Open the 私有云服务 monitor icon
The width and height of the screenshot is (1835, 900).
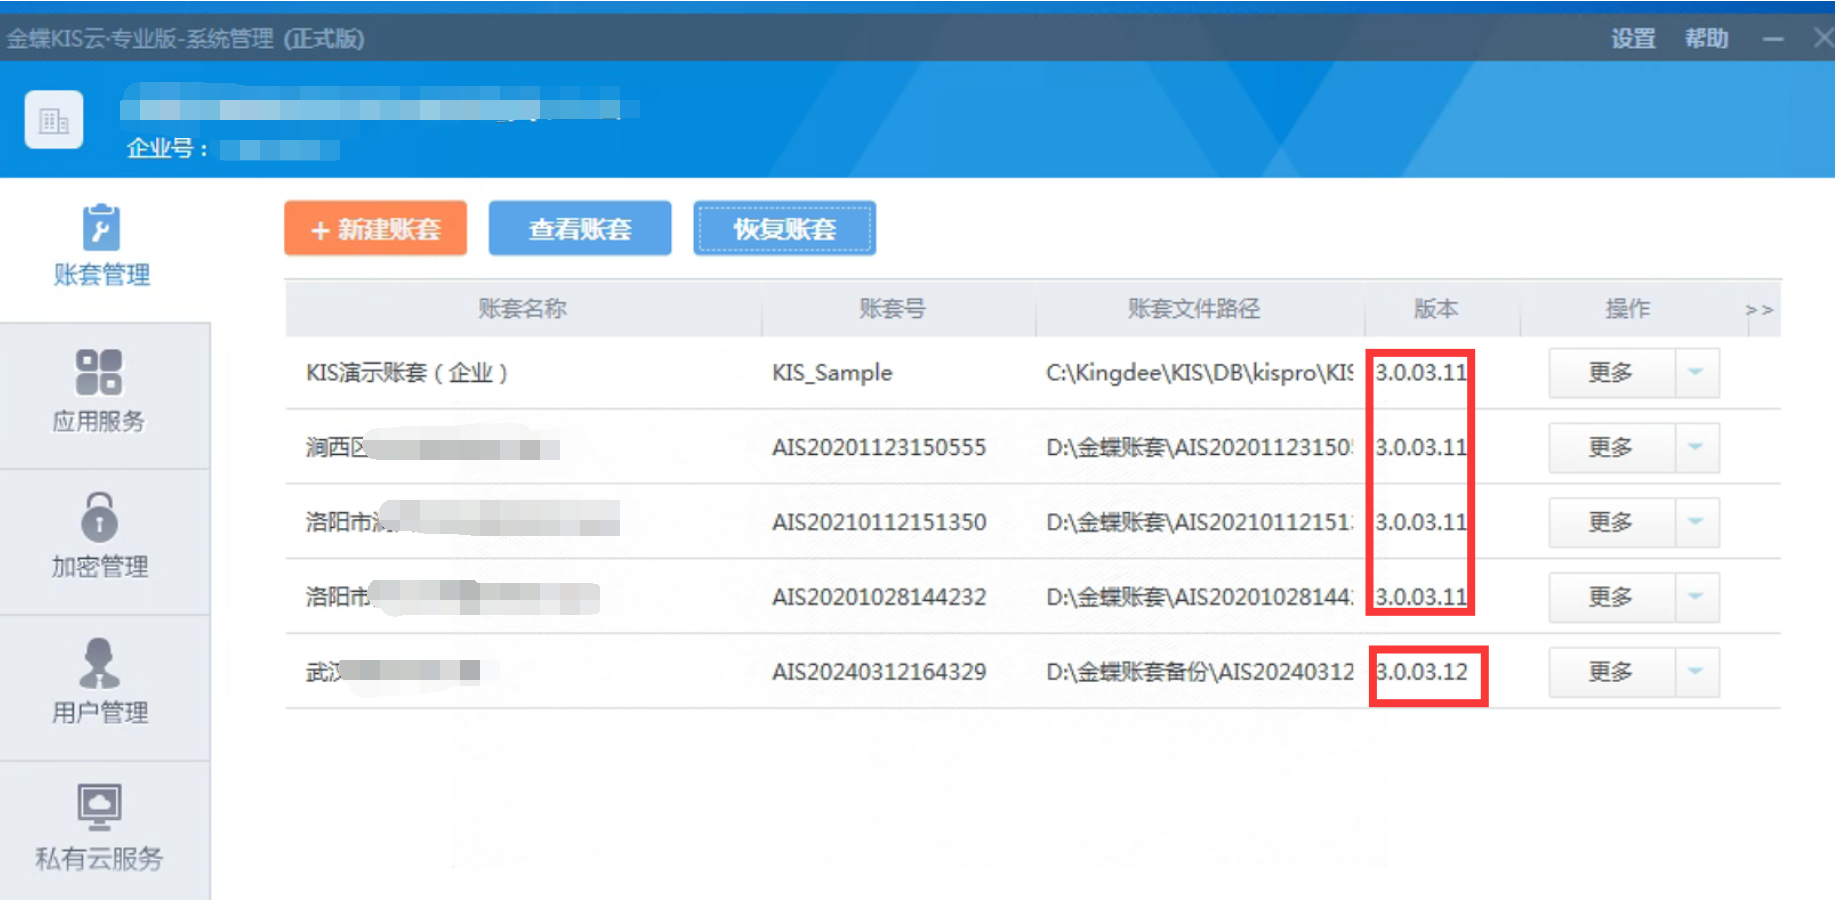(x=99, y=807)
